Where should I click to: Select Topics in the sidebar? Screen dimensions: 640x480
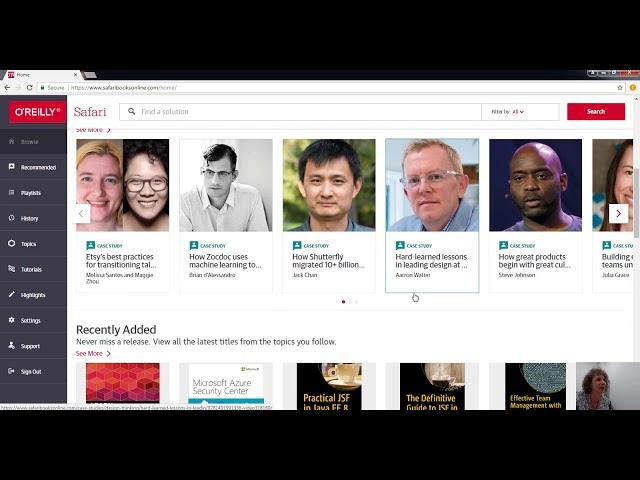click(33, 244)
